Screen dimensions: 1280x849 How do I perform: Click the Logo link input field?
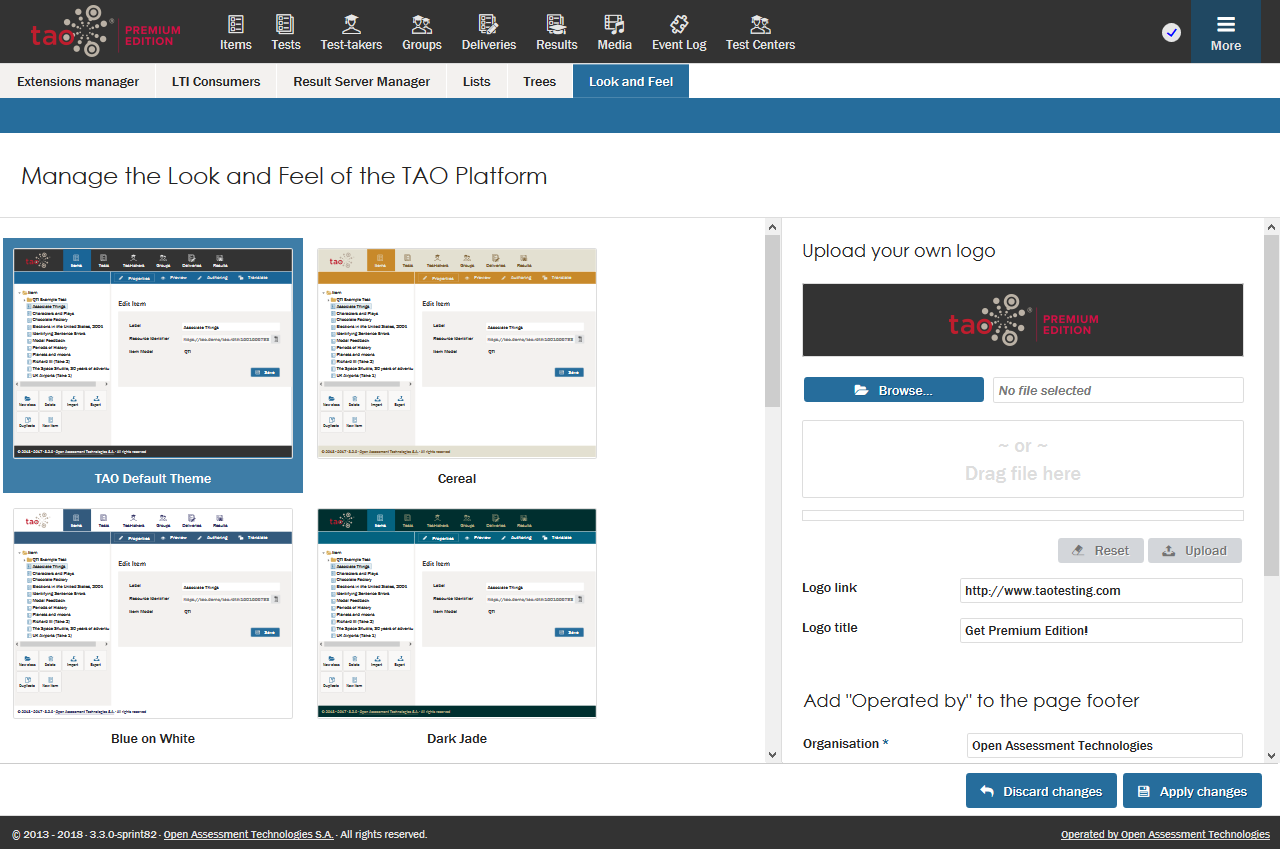[1101, 591]
